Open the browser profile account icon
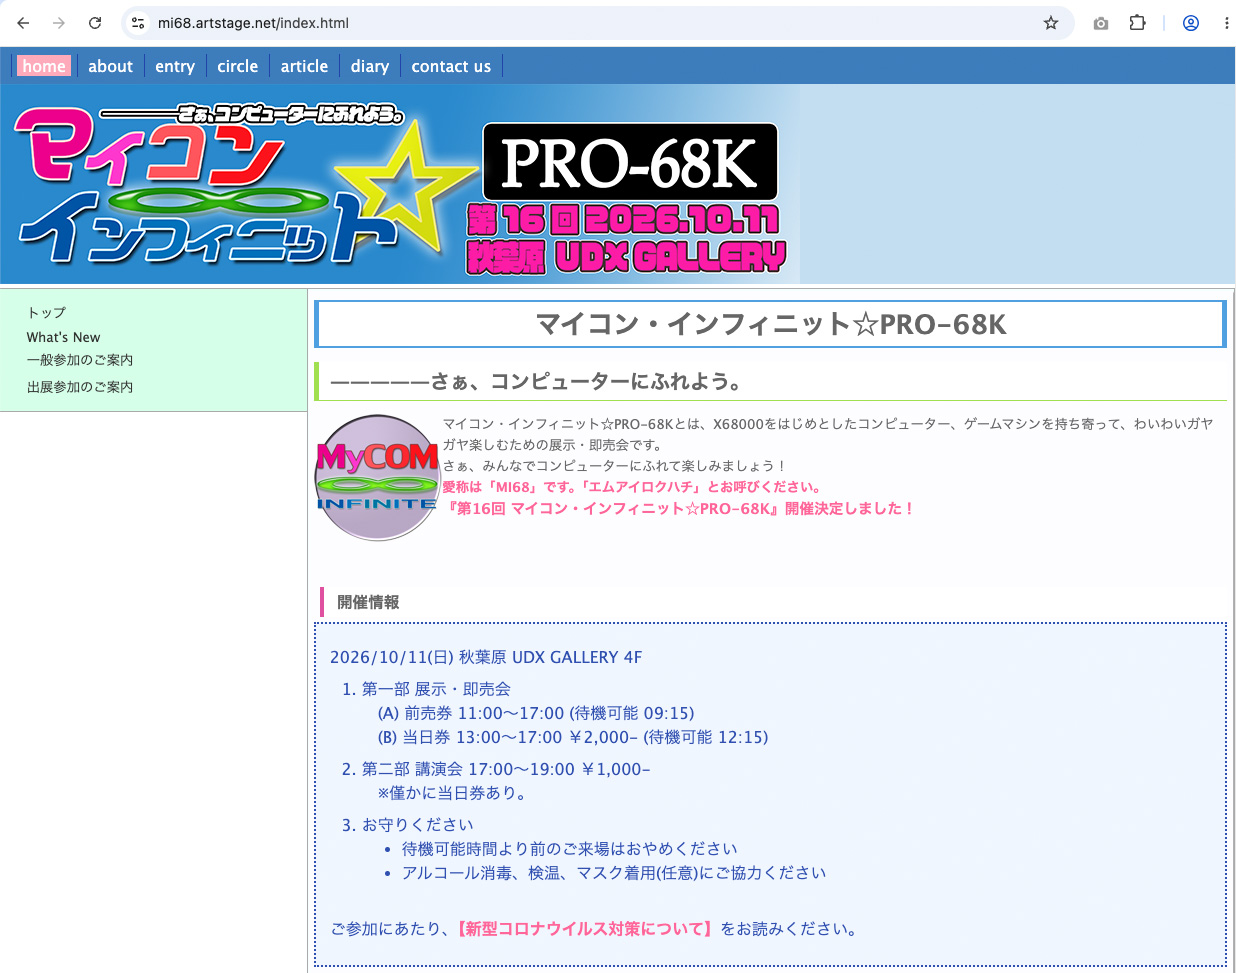The width and height of the screenshot is (1236, 973). click(1191, 23)
